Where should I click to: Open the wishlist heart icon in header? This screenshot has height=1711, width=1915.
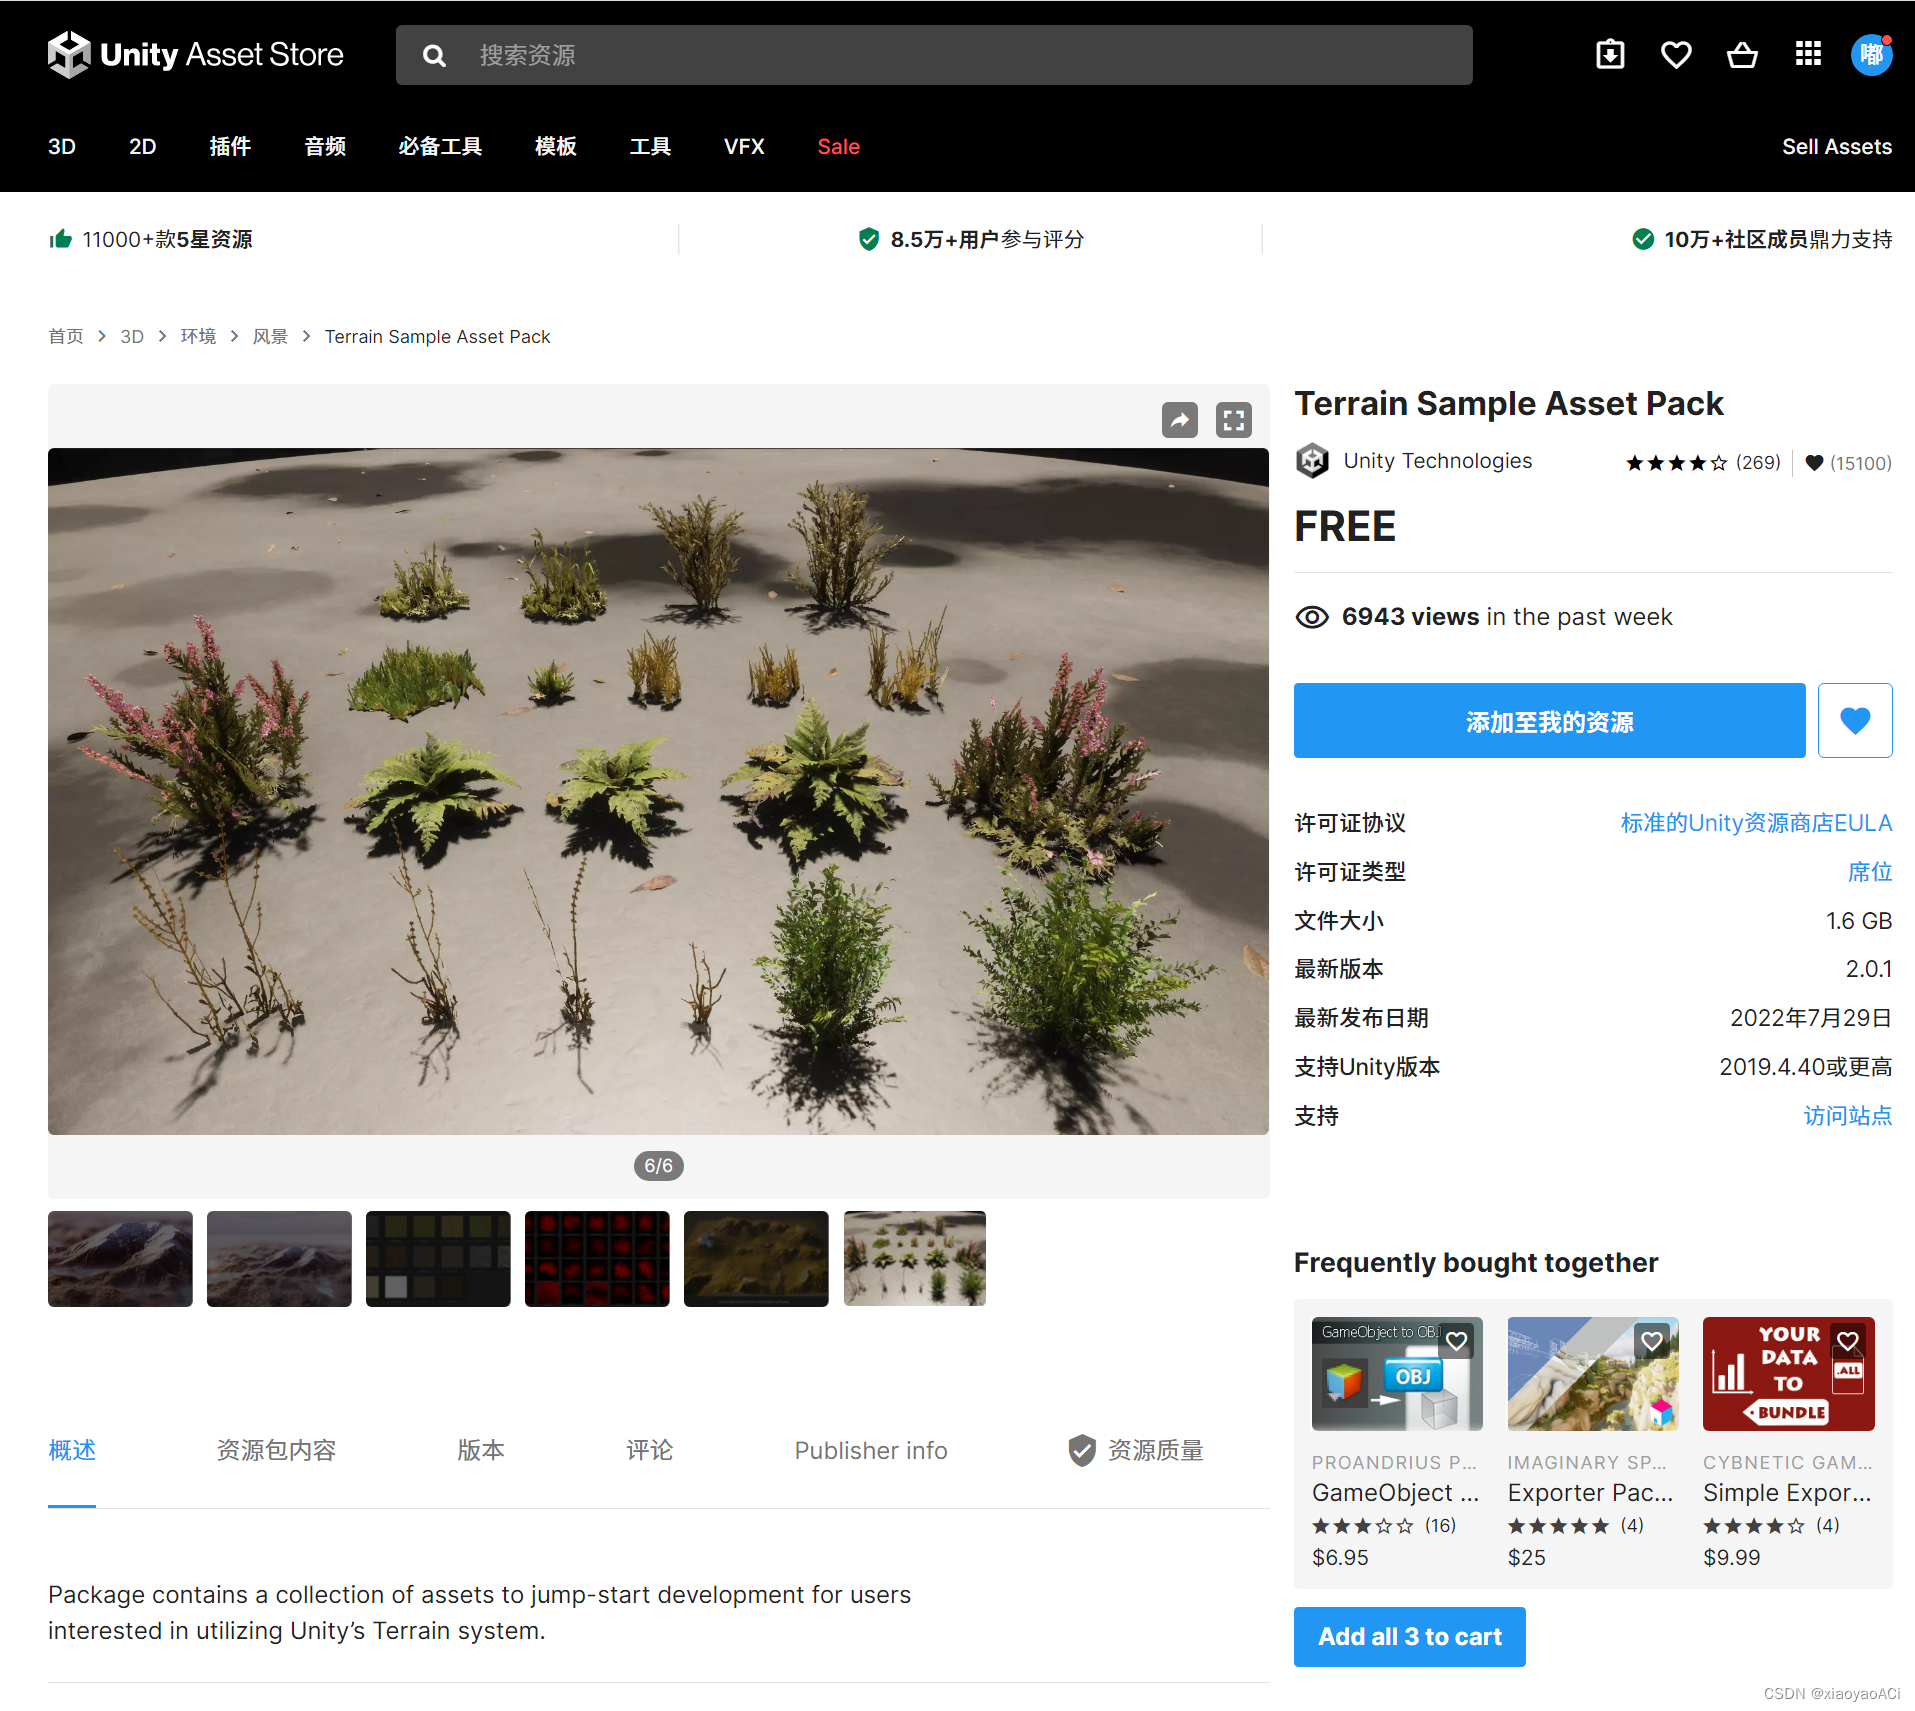click(x=1676, y=54)
